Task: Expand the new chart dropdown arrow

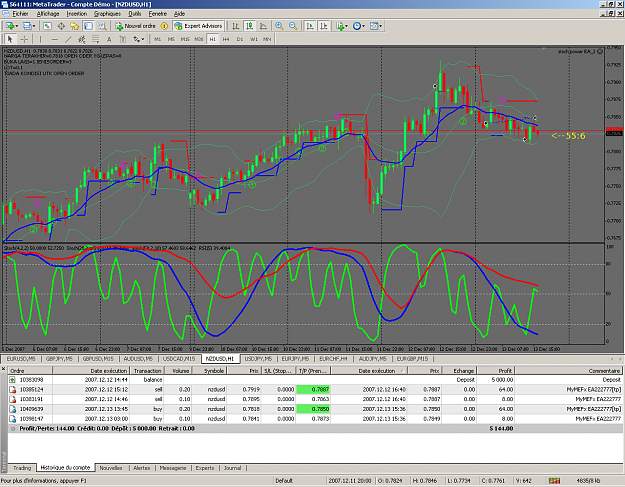Action: [17, 26]
